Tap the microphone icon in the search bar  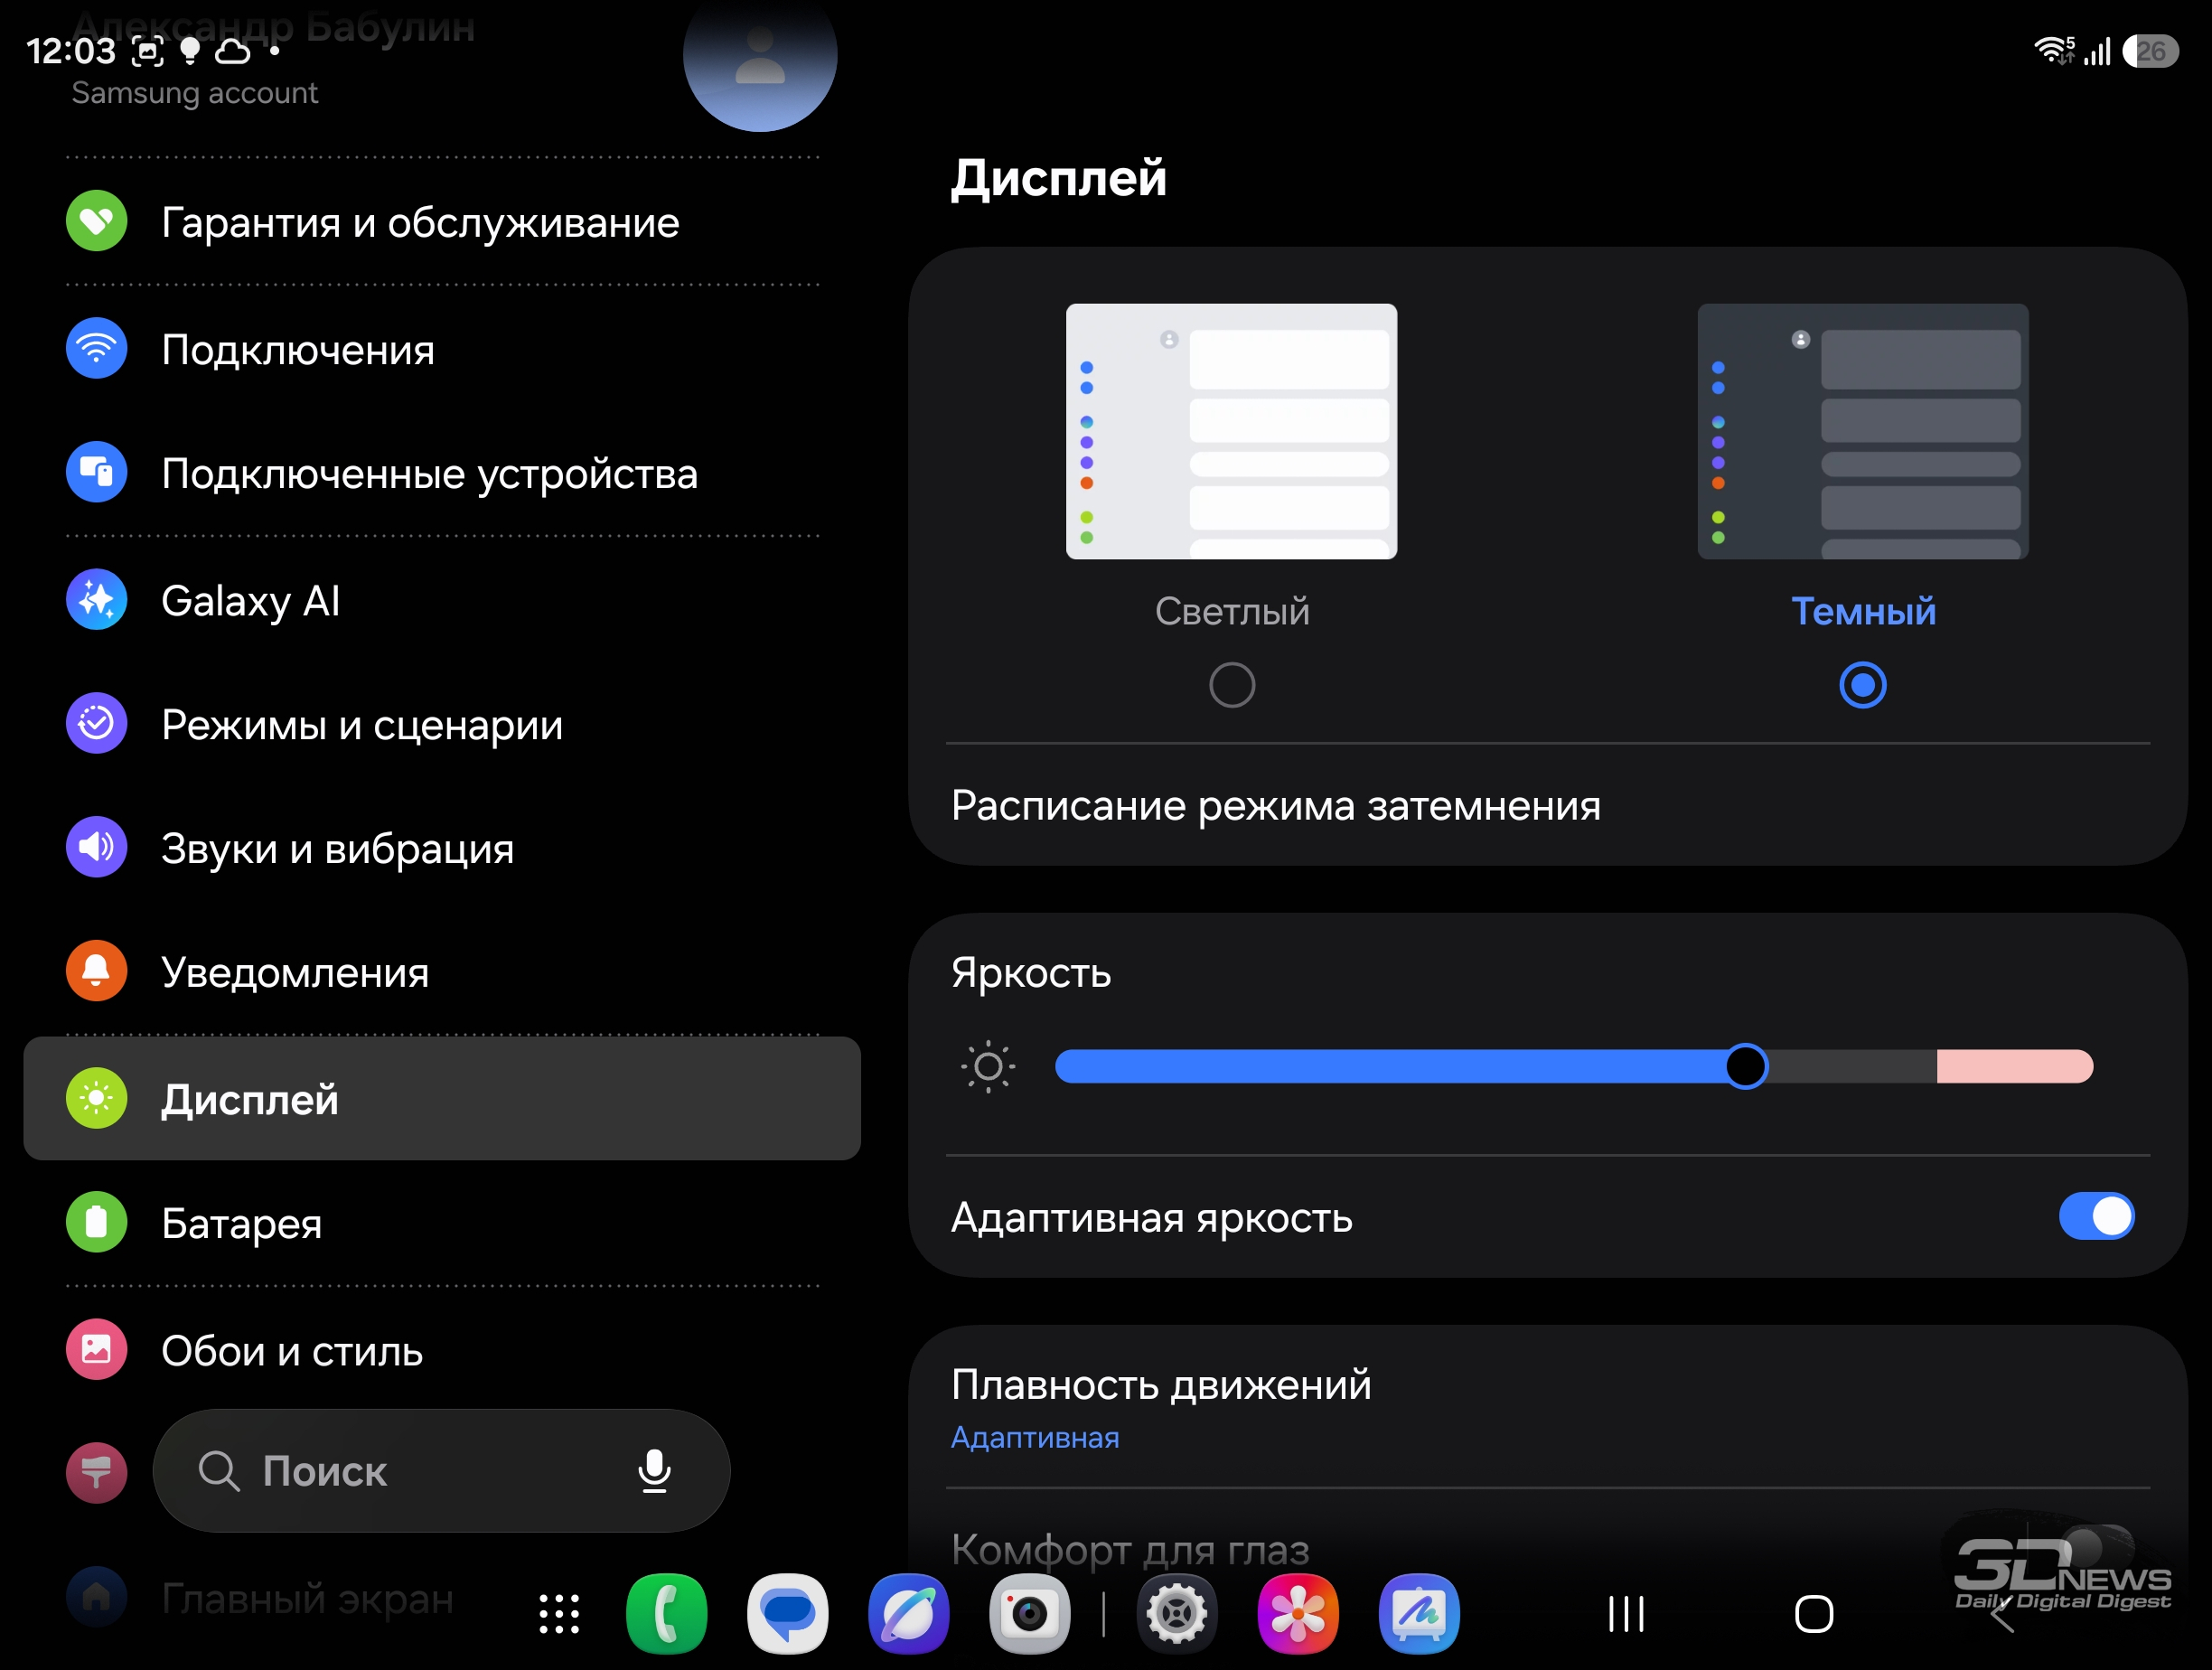(x=655, y=1471)
